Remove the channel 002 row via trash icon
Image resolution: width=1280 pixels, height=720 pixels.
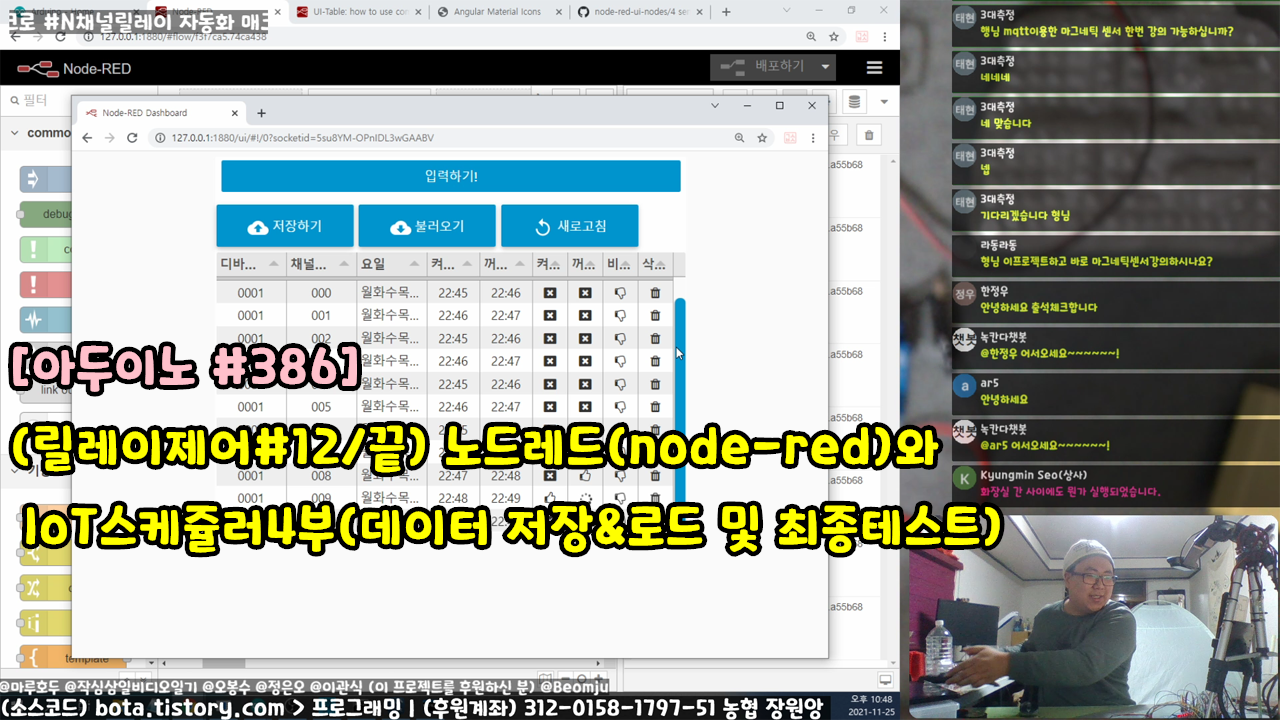655,339
